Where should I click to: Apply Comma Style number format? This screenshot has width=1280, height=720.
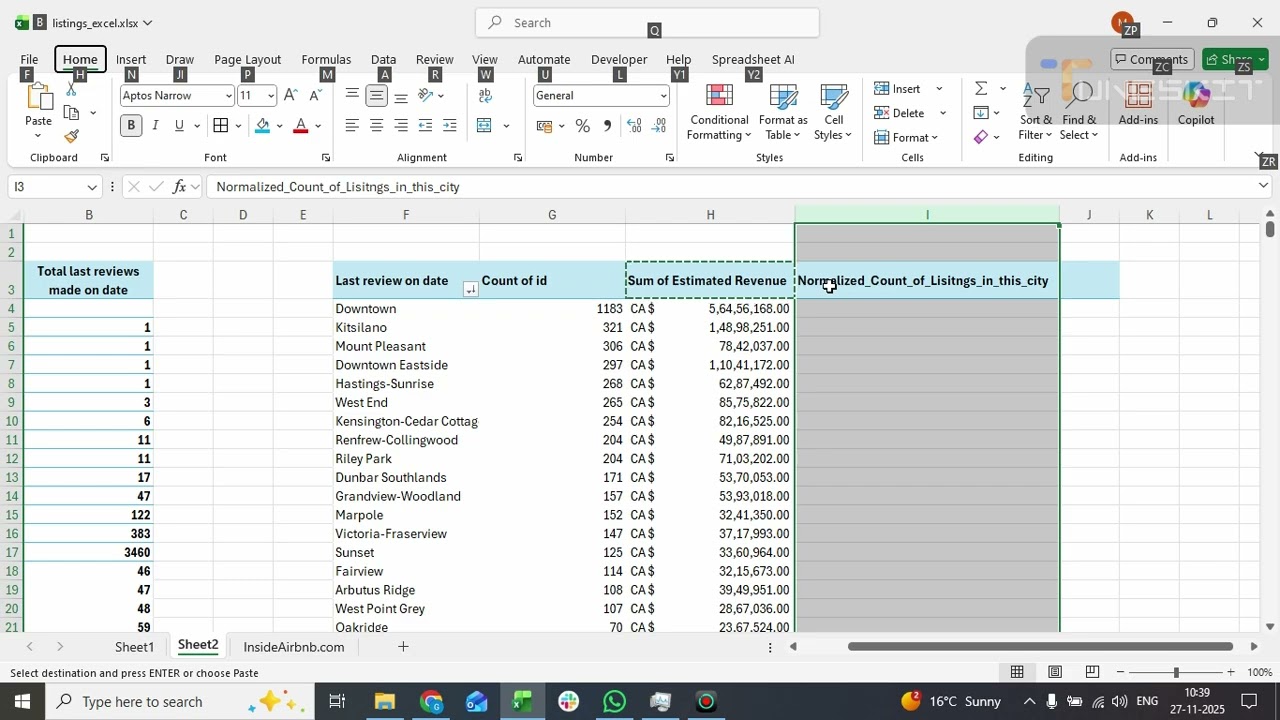click(607, 126)
